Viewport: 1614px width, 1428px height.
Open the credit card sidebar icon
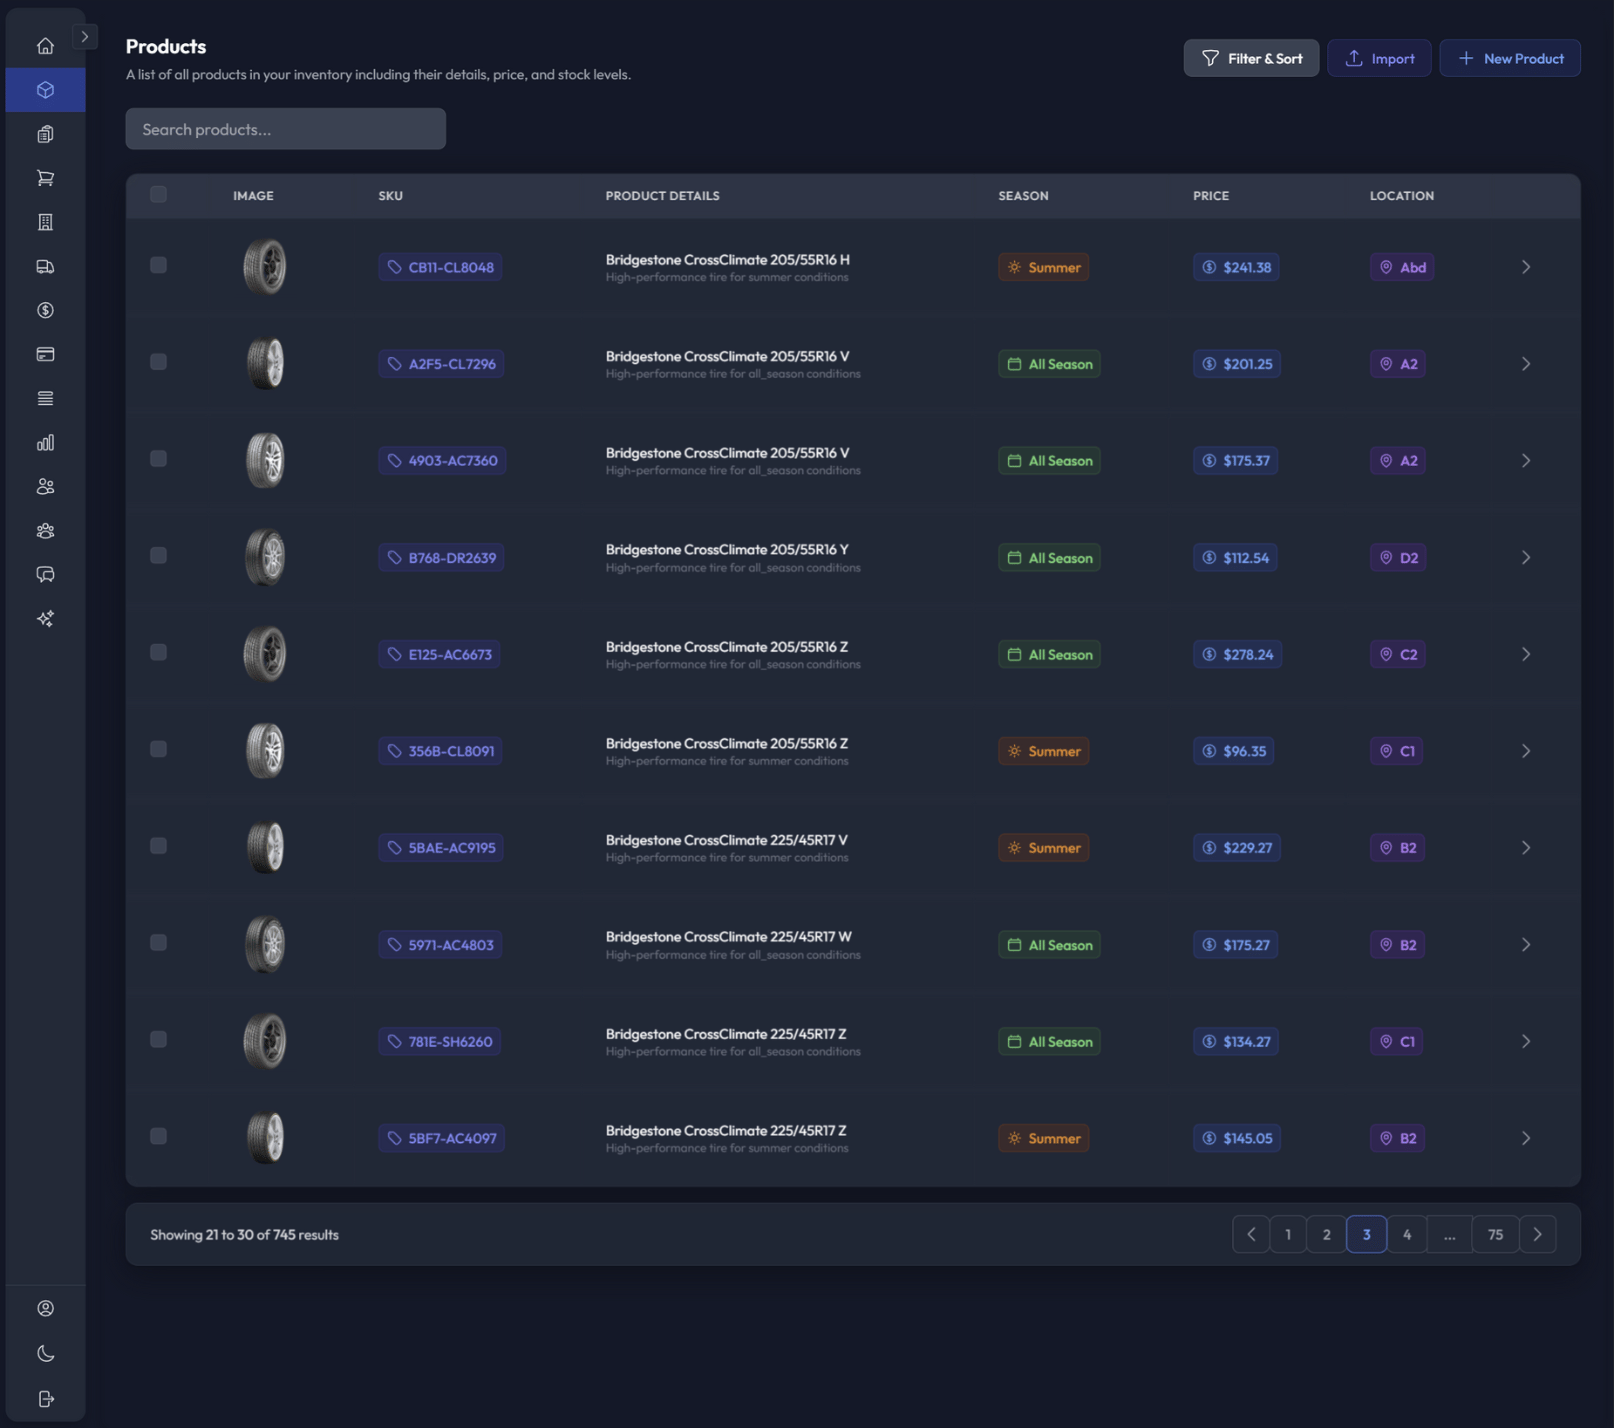click(x=45, y=354)
